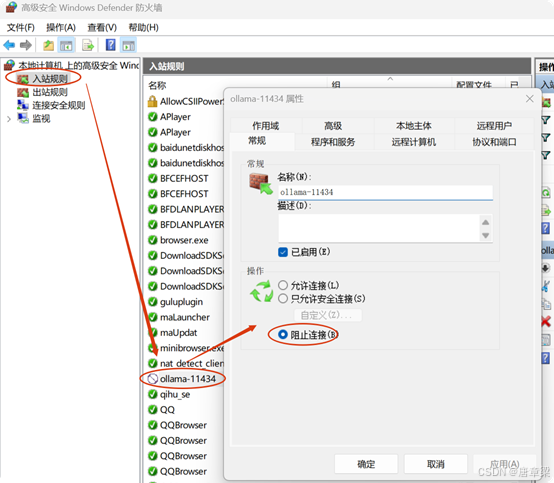Switch to the 程序和服务 tab

pos(333,142)
